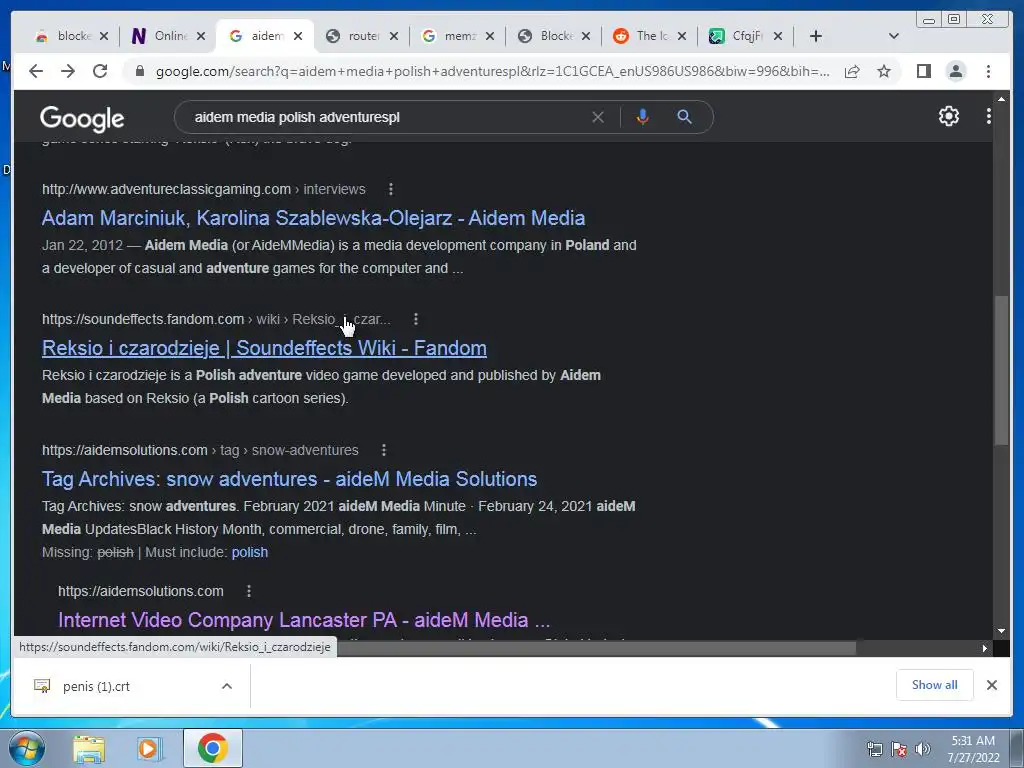This screenshot has width=1024, height=768.
Task: Open options for soundeffects.fandom.com result
Action: pyautogui.click(x=415, y=319)
